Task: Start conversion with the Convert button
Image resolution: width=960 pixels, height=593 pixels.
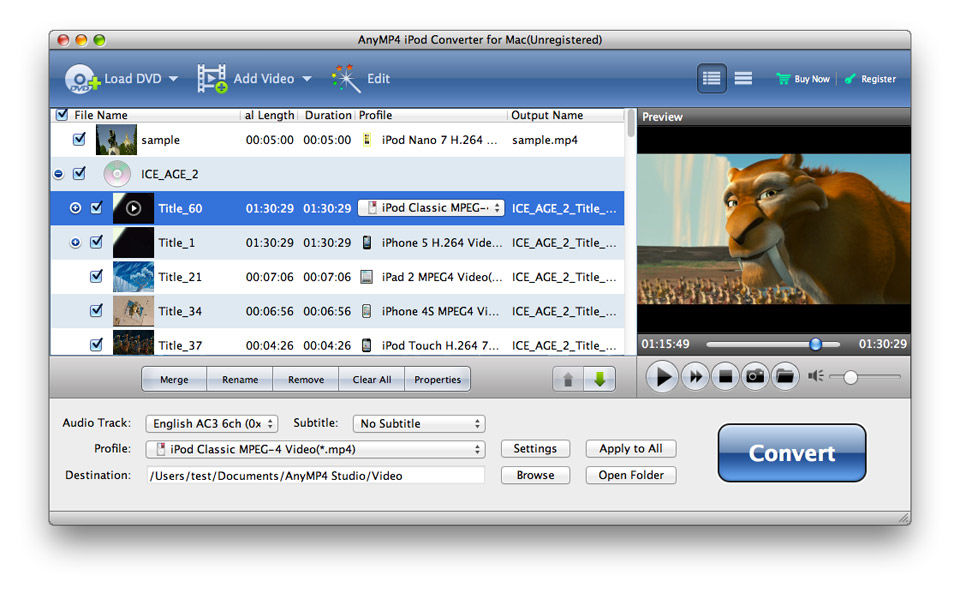Action: (x=792, y=453)
